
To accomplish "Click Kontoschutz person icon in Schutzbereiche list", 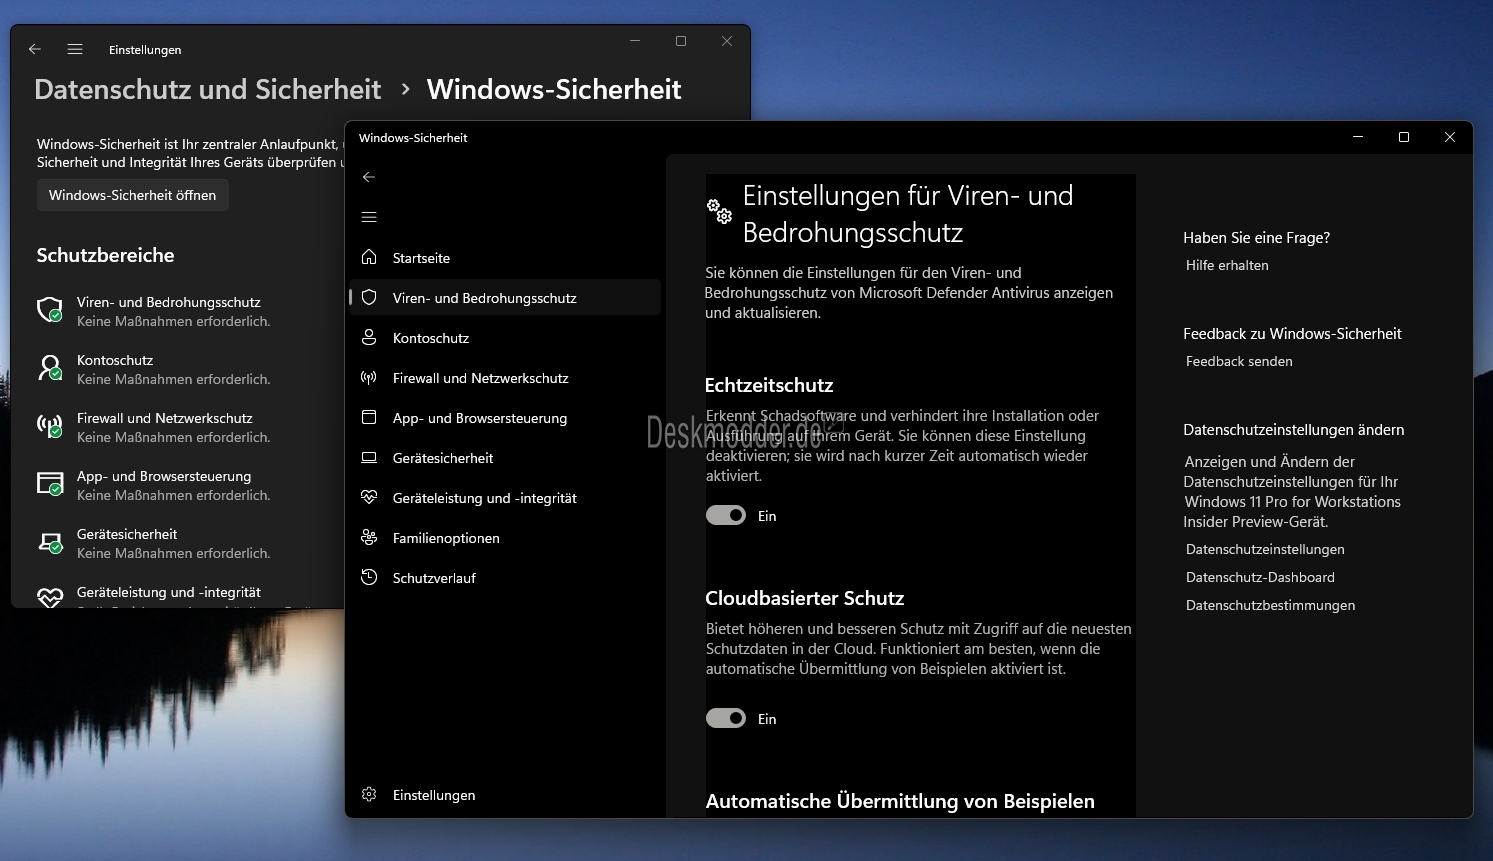I will point(50,368).
